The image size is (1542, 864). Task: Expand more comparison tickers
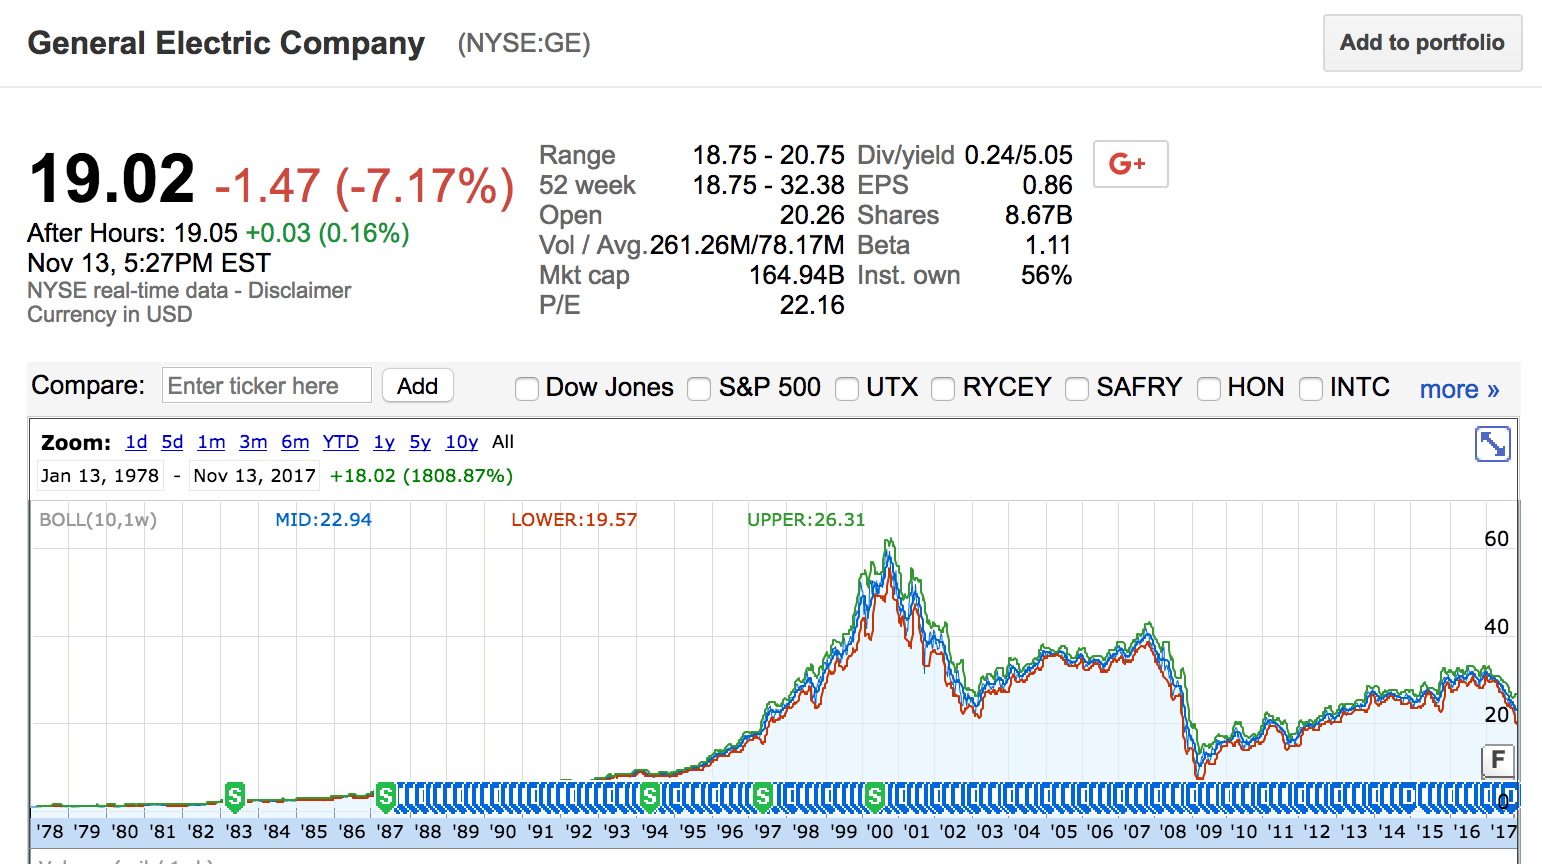pos(1459,389)
